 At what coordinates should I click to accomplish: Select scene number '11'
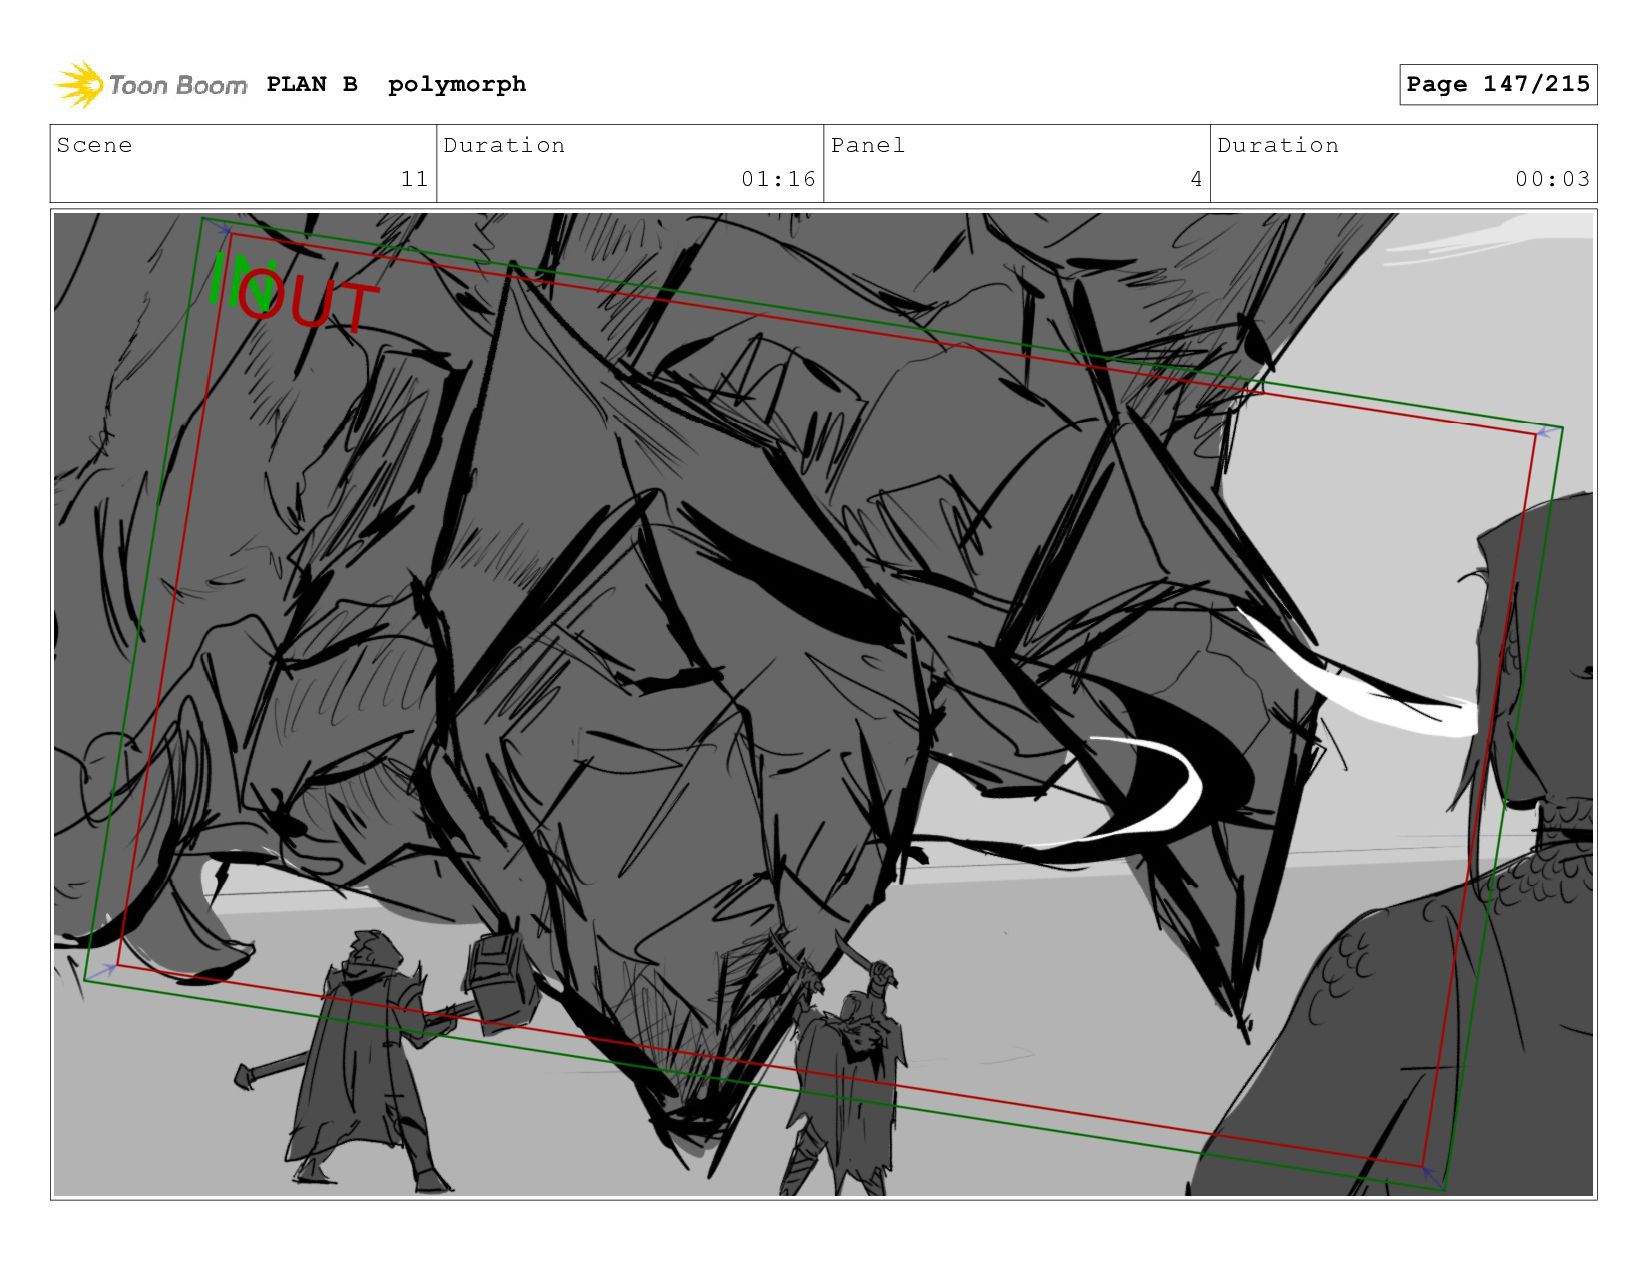pos(414,179)
